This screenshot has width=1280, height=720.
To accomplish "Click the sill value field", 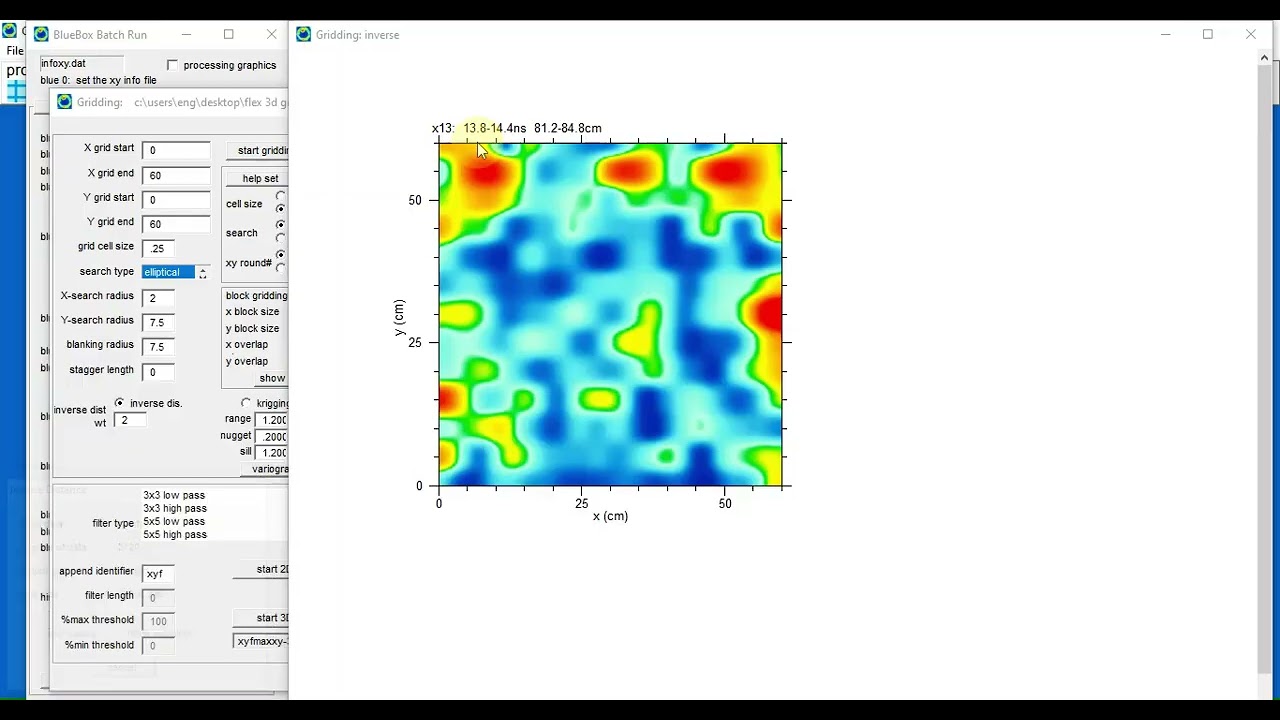I will 272,453.
